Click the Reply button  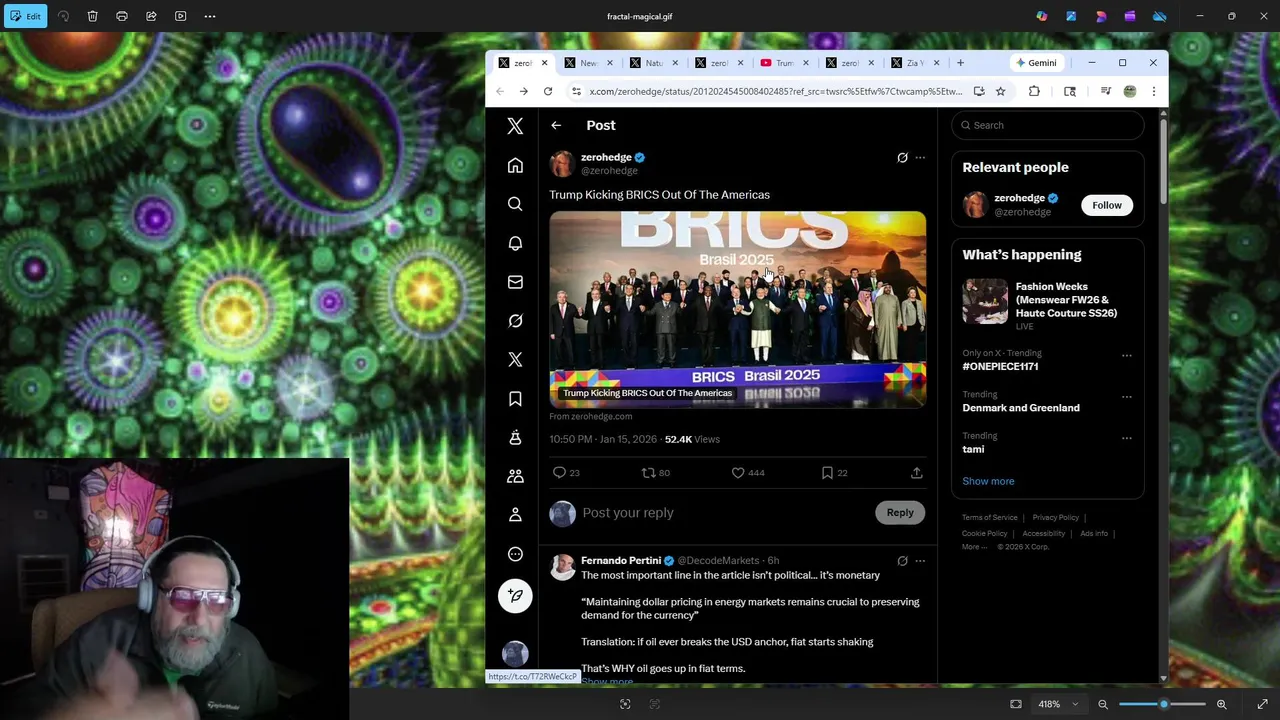point(899,513)
